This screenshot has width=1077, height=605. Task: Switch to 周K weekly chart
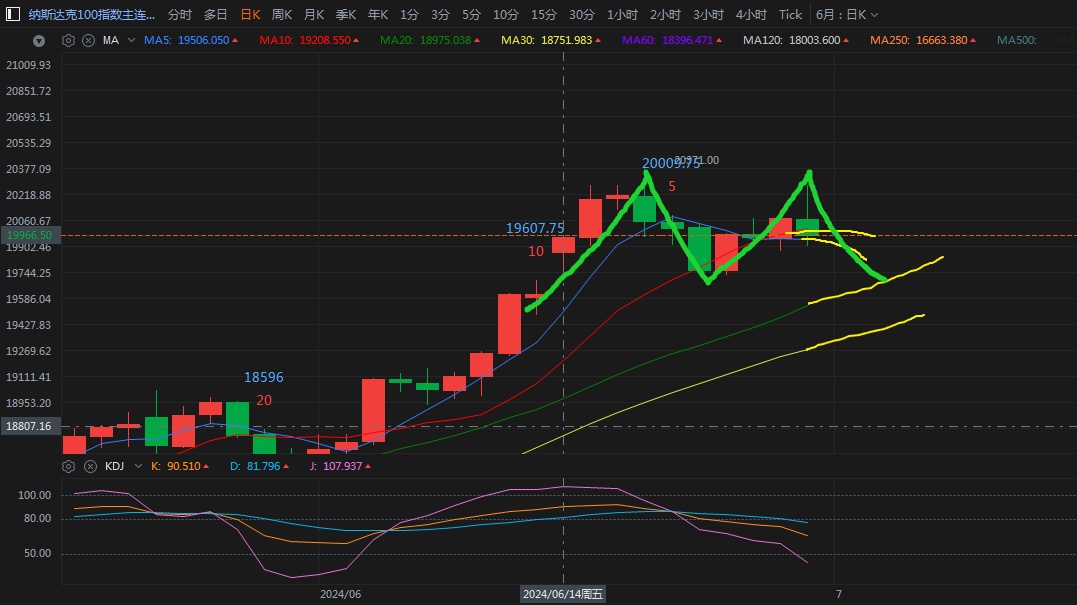[282, 15]
